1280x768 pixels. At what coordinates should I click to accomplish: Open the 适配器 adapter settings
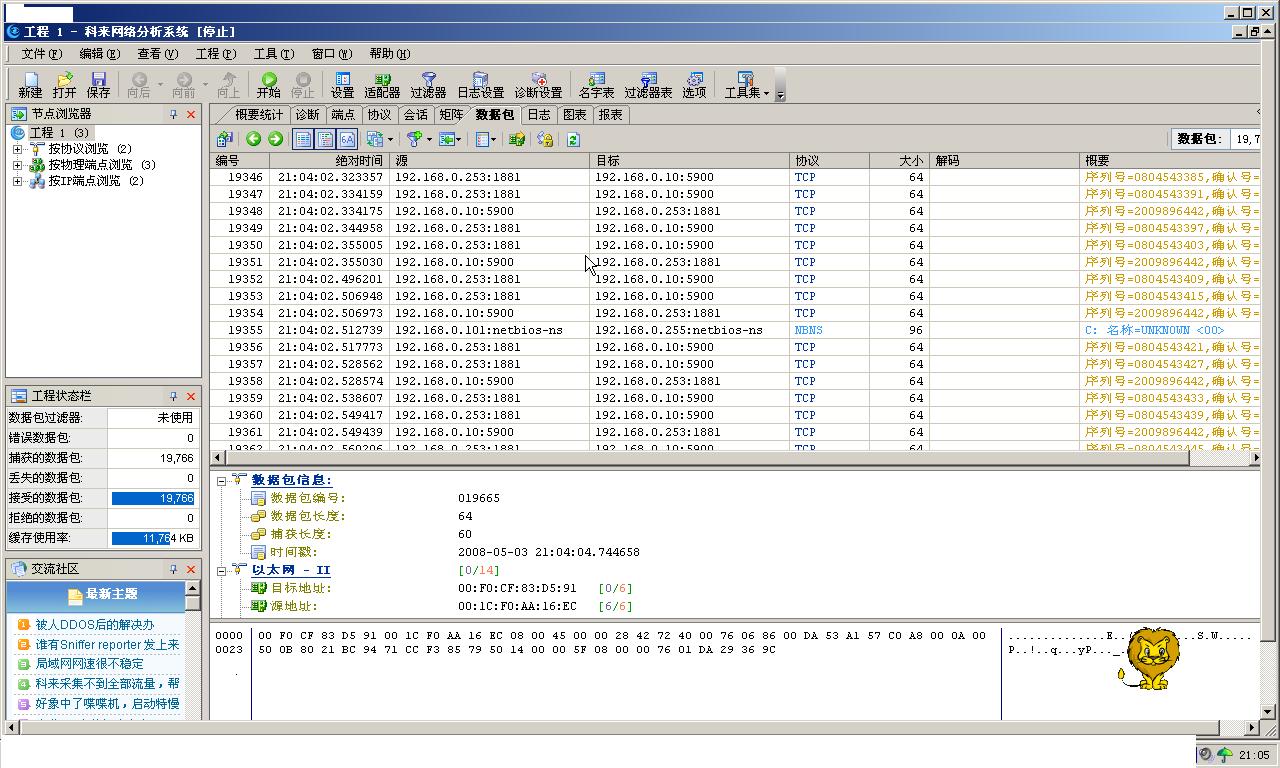382,84
